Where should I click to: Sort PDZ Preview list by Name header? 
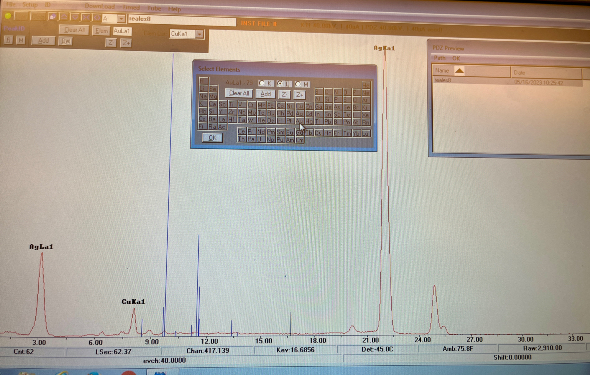coord(471,71)
